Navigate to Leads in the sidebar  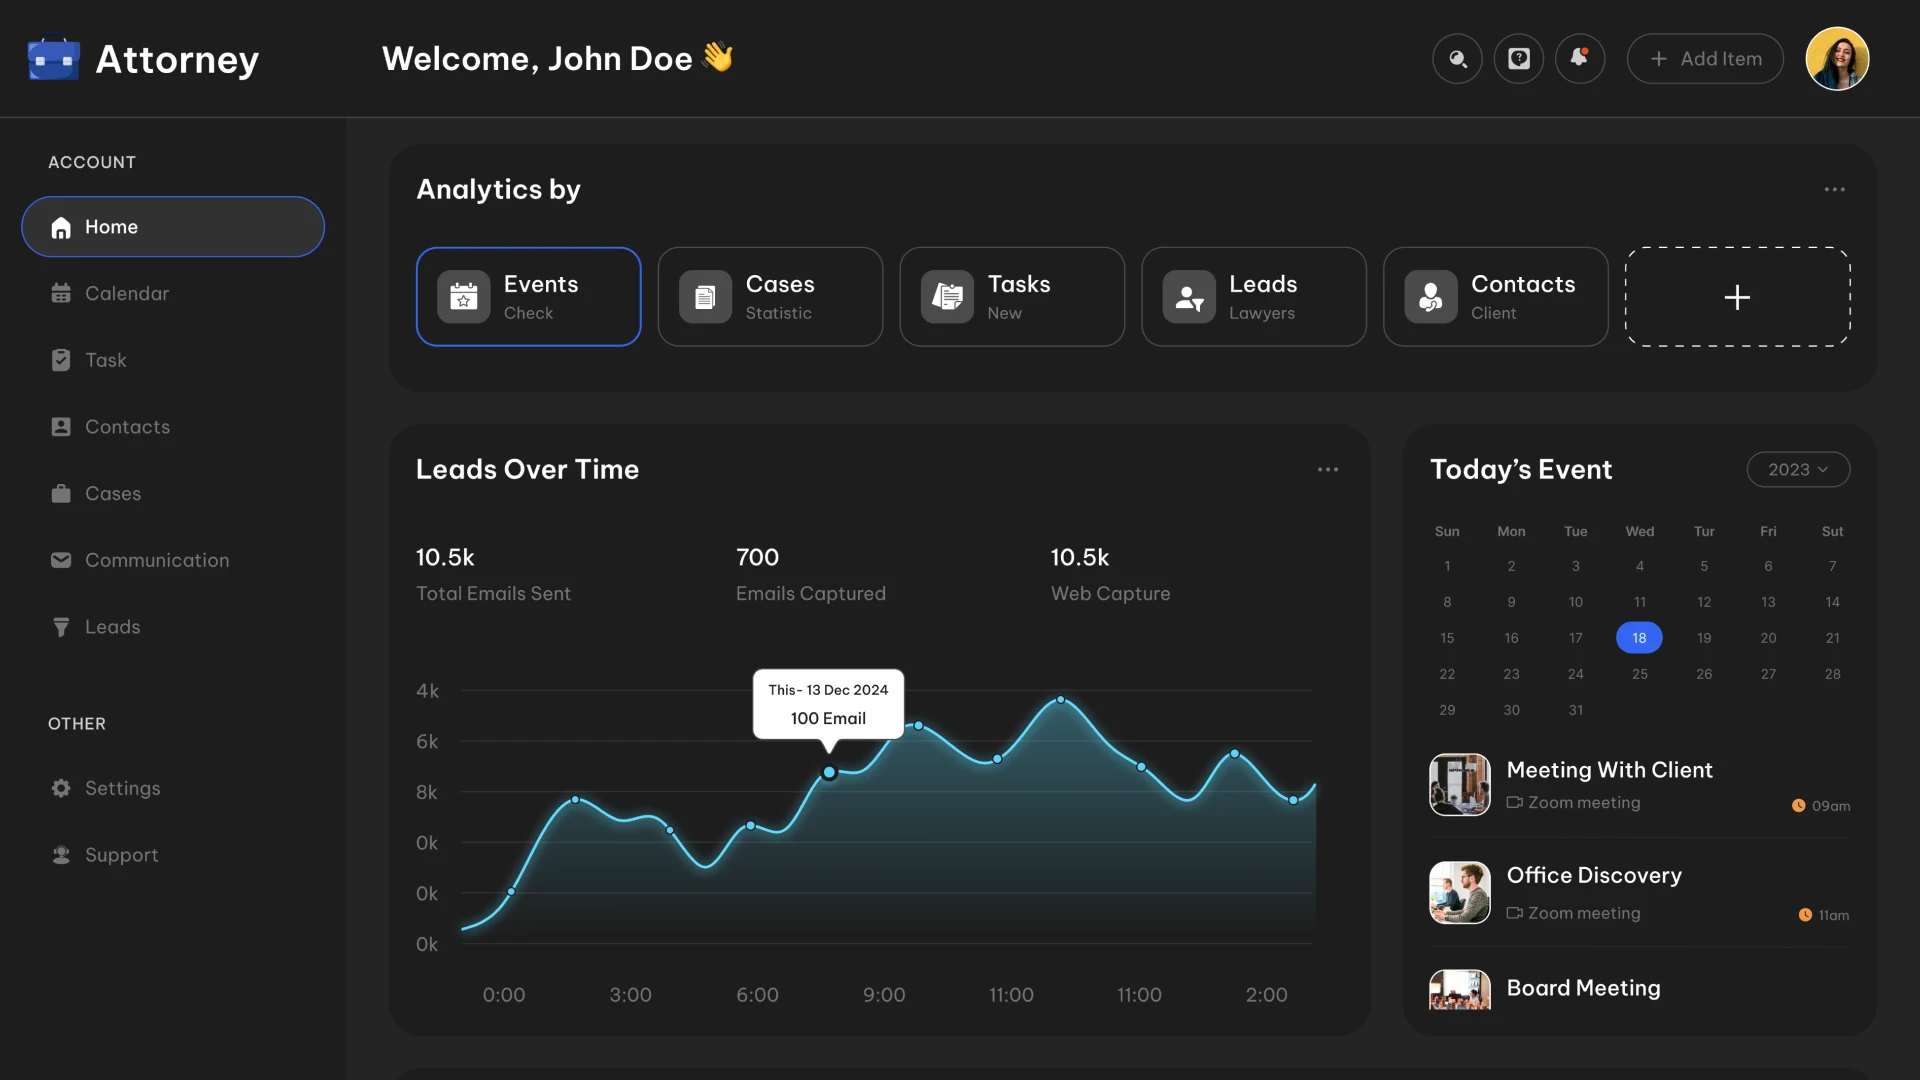112,627
